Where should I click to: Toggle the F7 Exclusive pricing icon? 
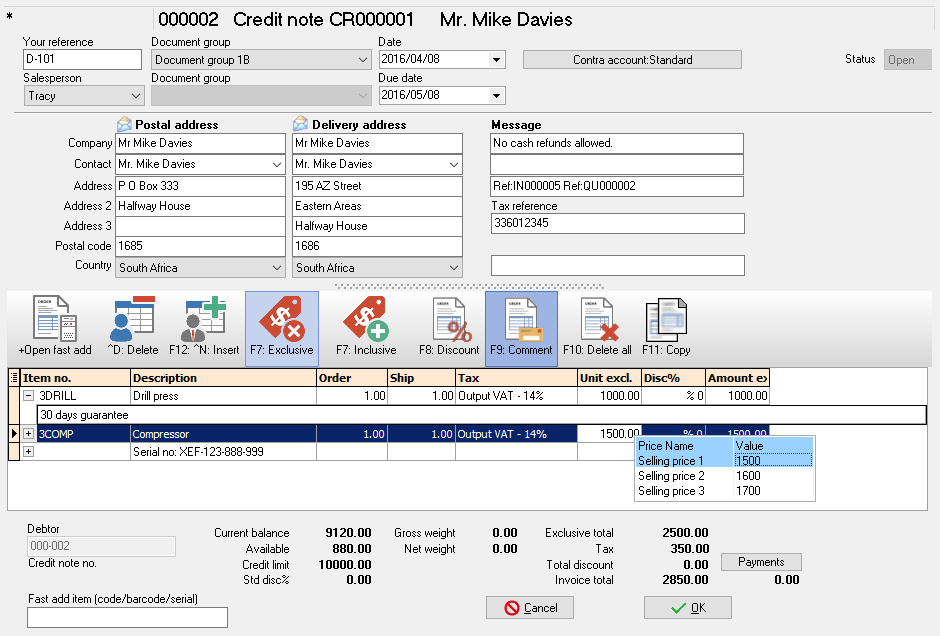[281, 327]
